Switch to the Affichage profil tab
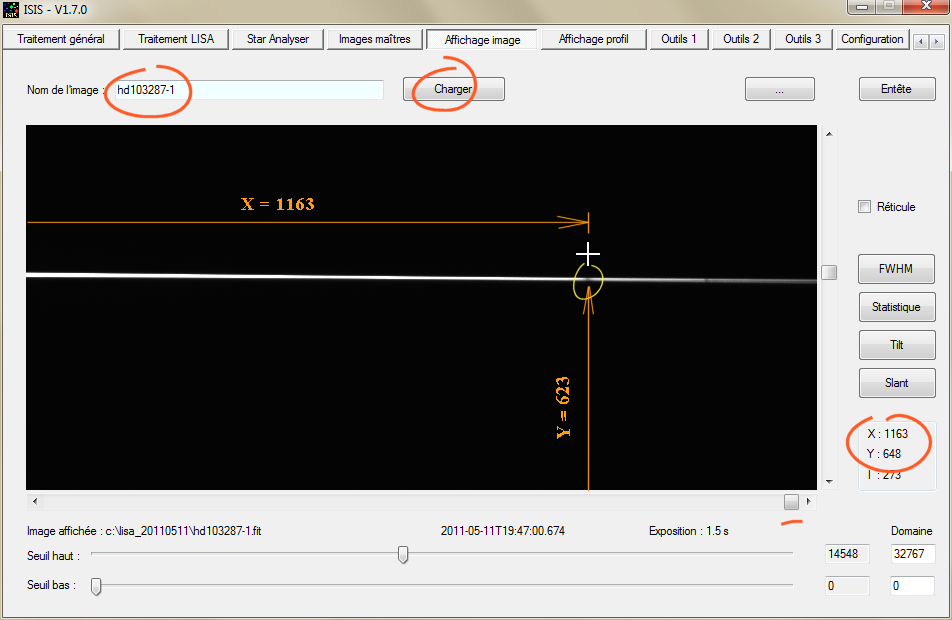The image size is (952, 620). click(593, 39)
